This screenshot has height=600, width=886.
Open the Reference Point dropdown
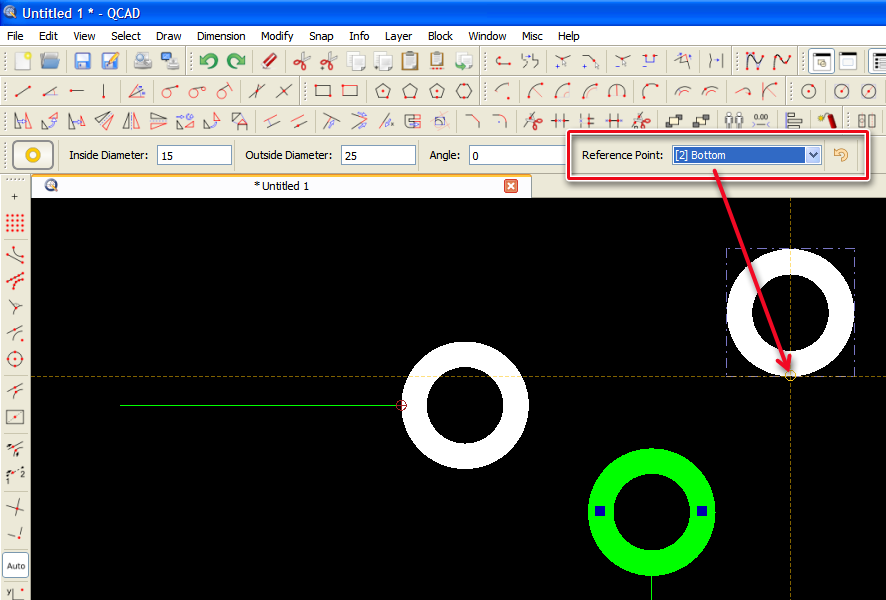pyautogui.click(x=746, y=155)
